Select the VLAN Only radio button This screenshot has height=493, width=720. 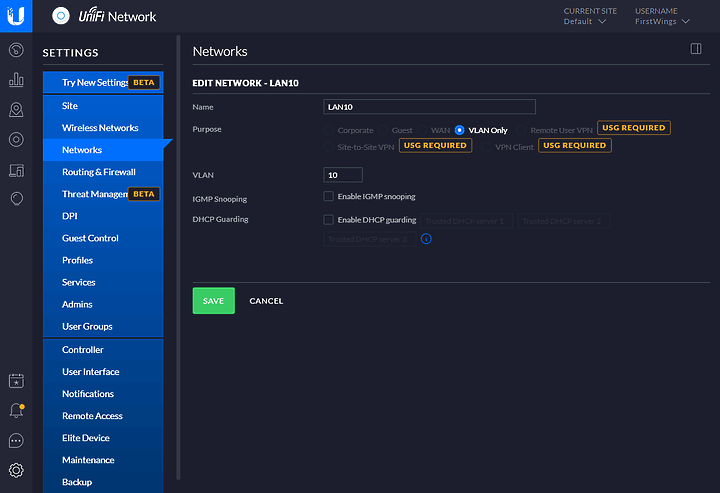click(459, 130)
